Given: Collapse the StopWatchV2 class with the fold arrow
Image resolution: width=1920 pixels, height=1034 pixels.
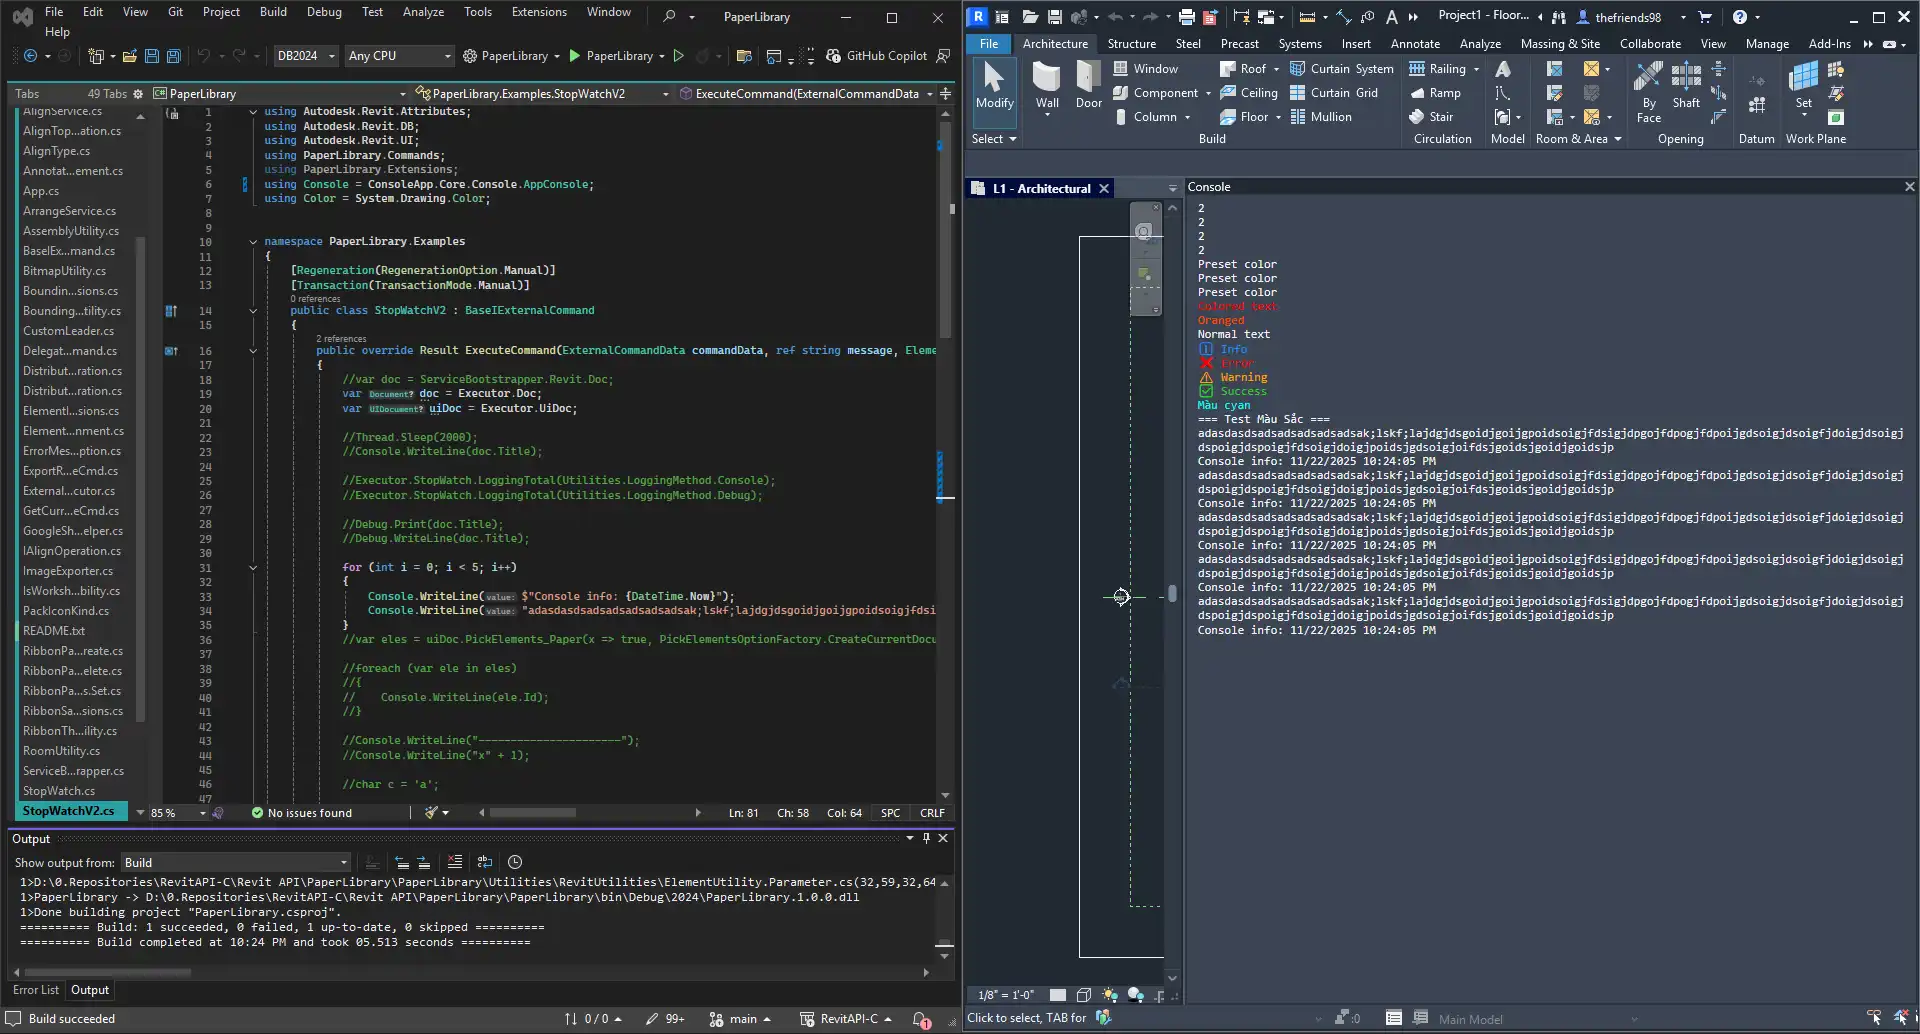Looking at the screenshot, I should (x=253, y=310).
